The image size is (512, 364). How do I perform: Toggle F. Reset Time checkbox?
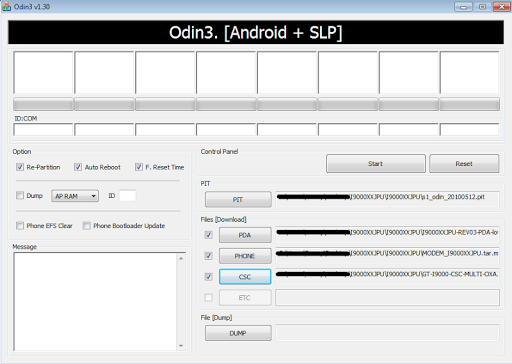(x=139, y=167)
